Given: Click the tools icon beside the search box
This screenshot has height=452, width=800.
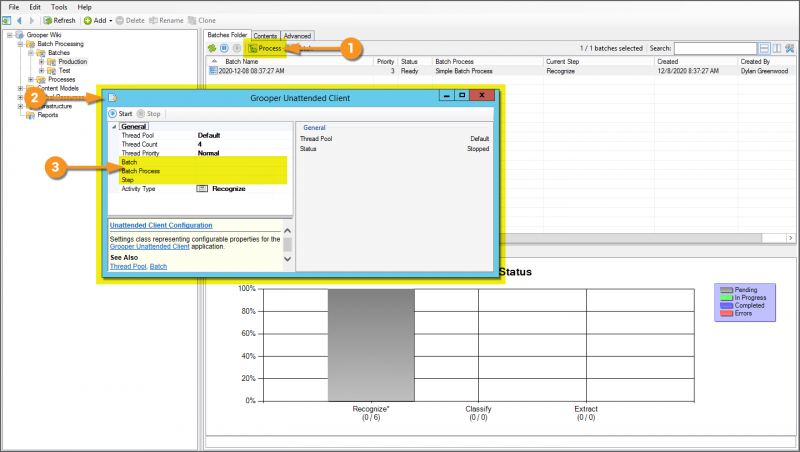Looking at the screenshot, I should pos(790,48).
